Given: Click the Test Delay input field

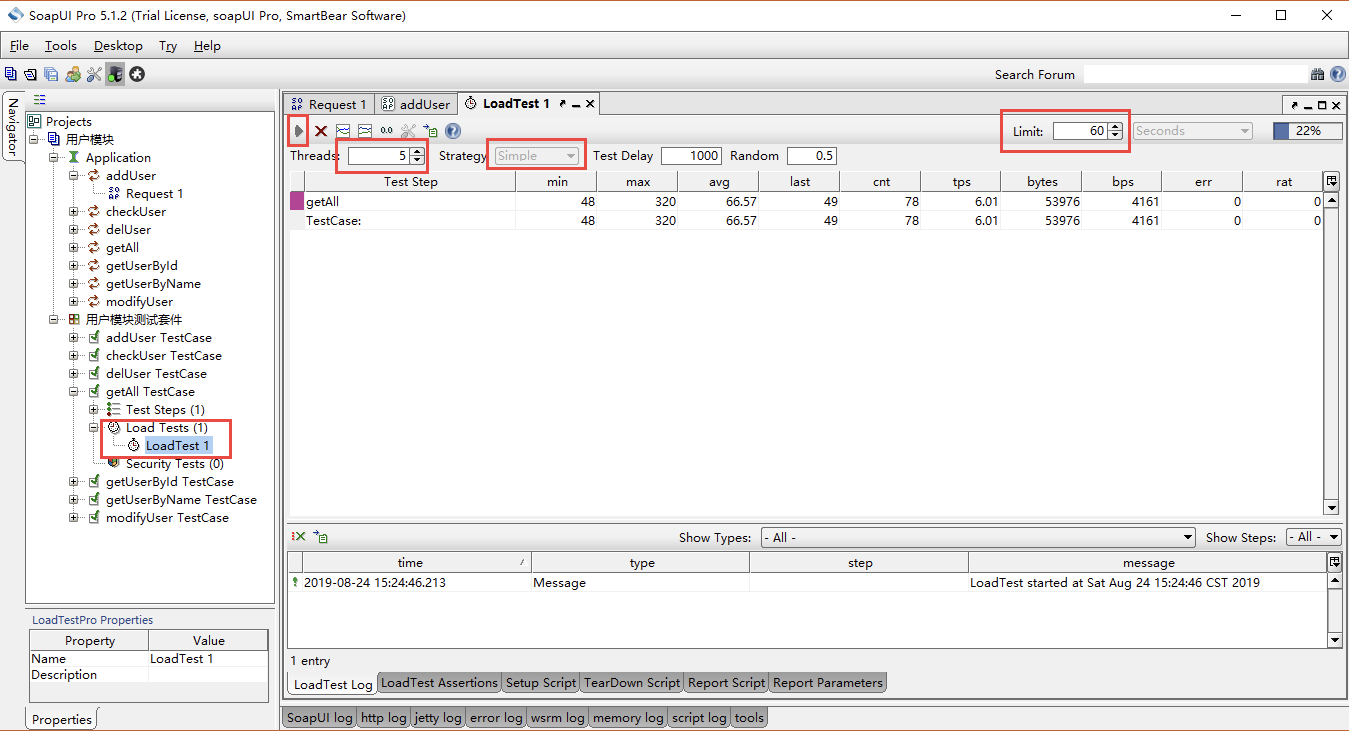Looking at the screenshot, I should click(691, 156).
